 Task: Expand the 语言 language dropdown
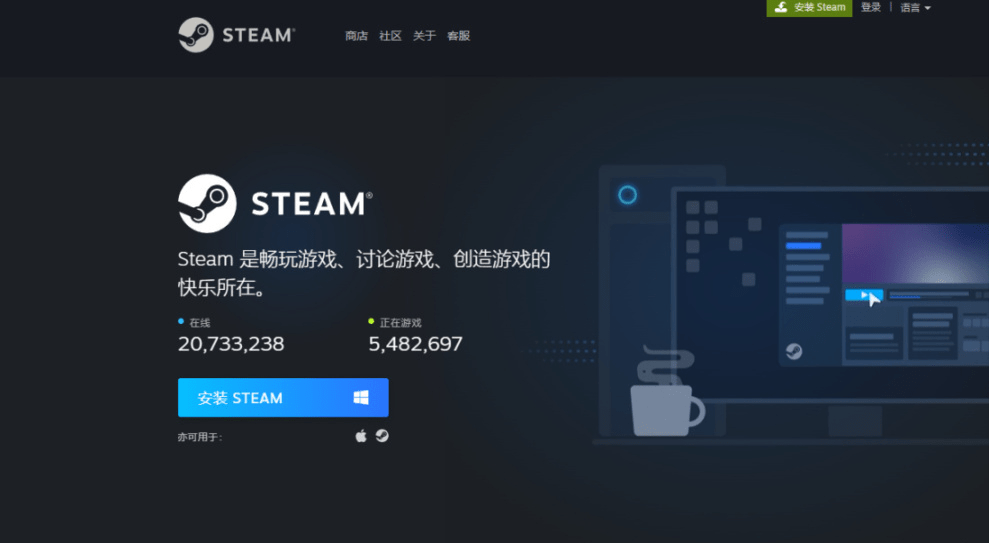[x=915, y=8]
